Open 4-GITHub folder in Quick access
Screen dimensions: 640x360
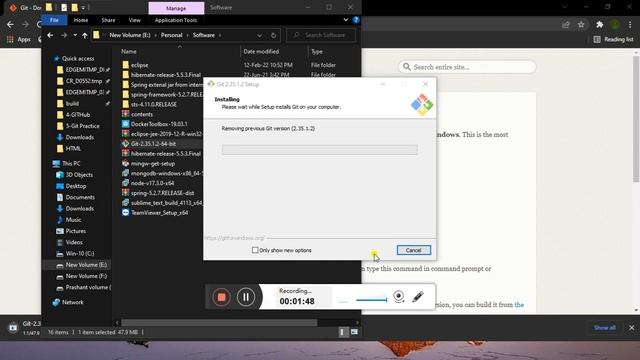click(x=78, y=115)
